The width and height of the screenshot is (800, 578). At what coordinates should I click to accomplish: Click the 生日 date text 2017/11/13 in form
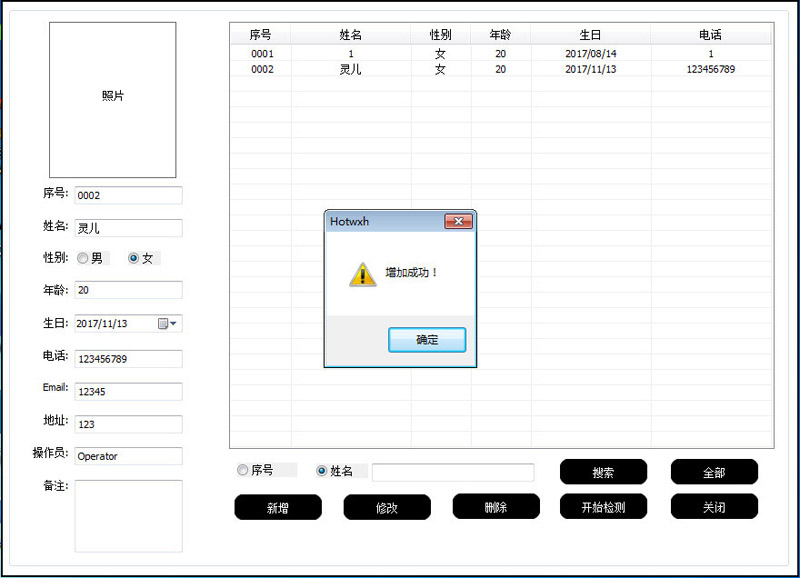point(102,323)
